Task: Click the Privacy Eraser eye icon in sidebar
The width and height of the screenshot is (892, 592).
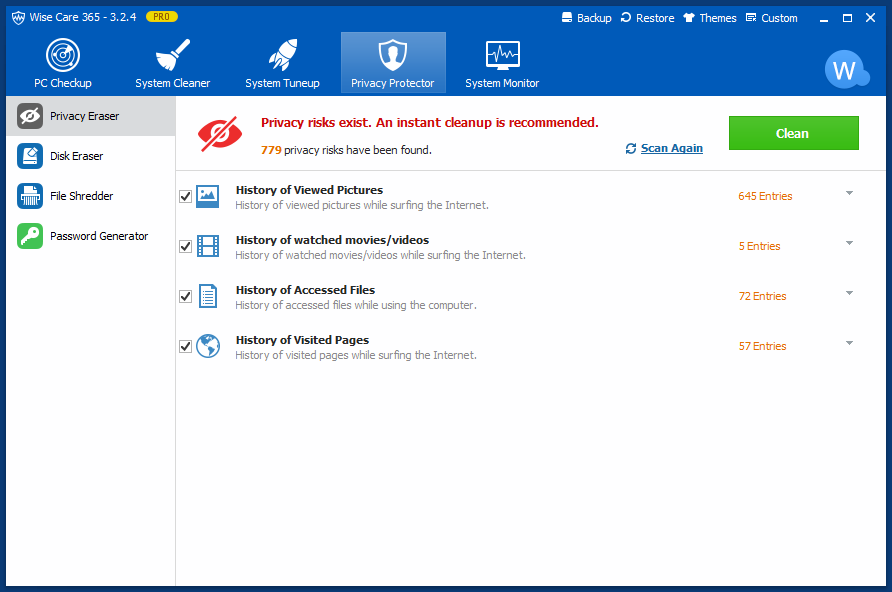Action: pos(30,116)
